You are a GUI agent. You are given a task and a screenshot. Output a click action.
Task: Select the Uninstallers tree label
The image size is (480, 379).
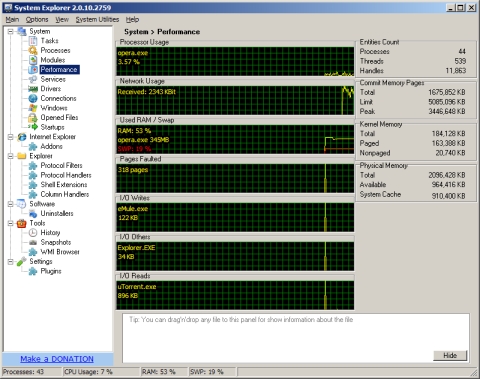(57, 214)
